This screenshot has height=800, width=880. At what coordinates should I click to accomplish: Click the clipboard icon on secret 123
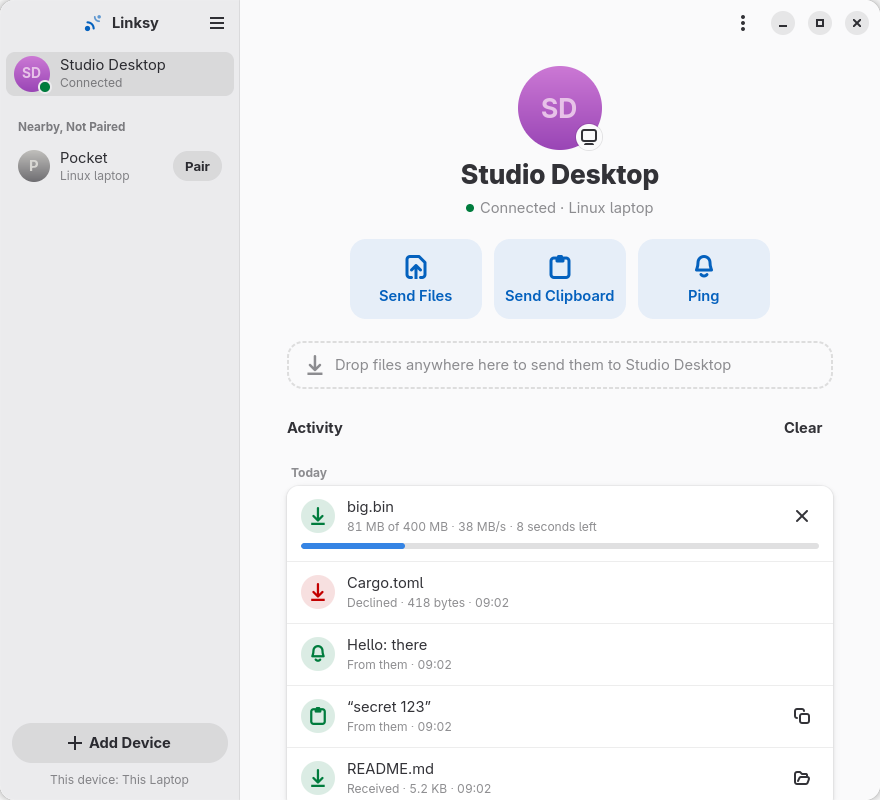(x=318, y=716)
